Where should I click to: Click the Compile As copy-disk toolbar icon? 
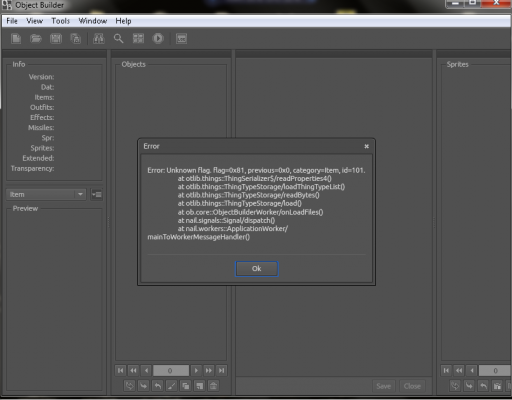pyautogui.click(x=76, y=39)
